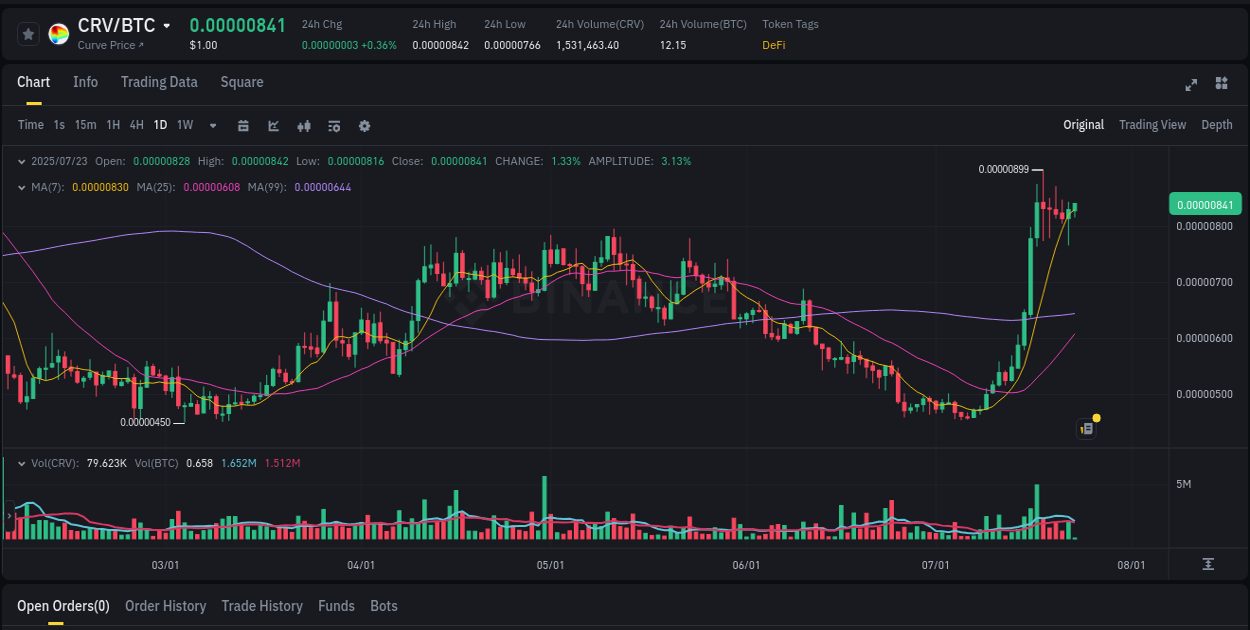Switch chart to Trading View mode
This screenshot has width=1250, height=630.
tap(1152, 125)
